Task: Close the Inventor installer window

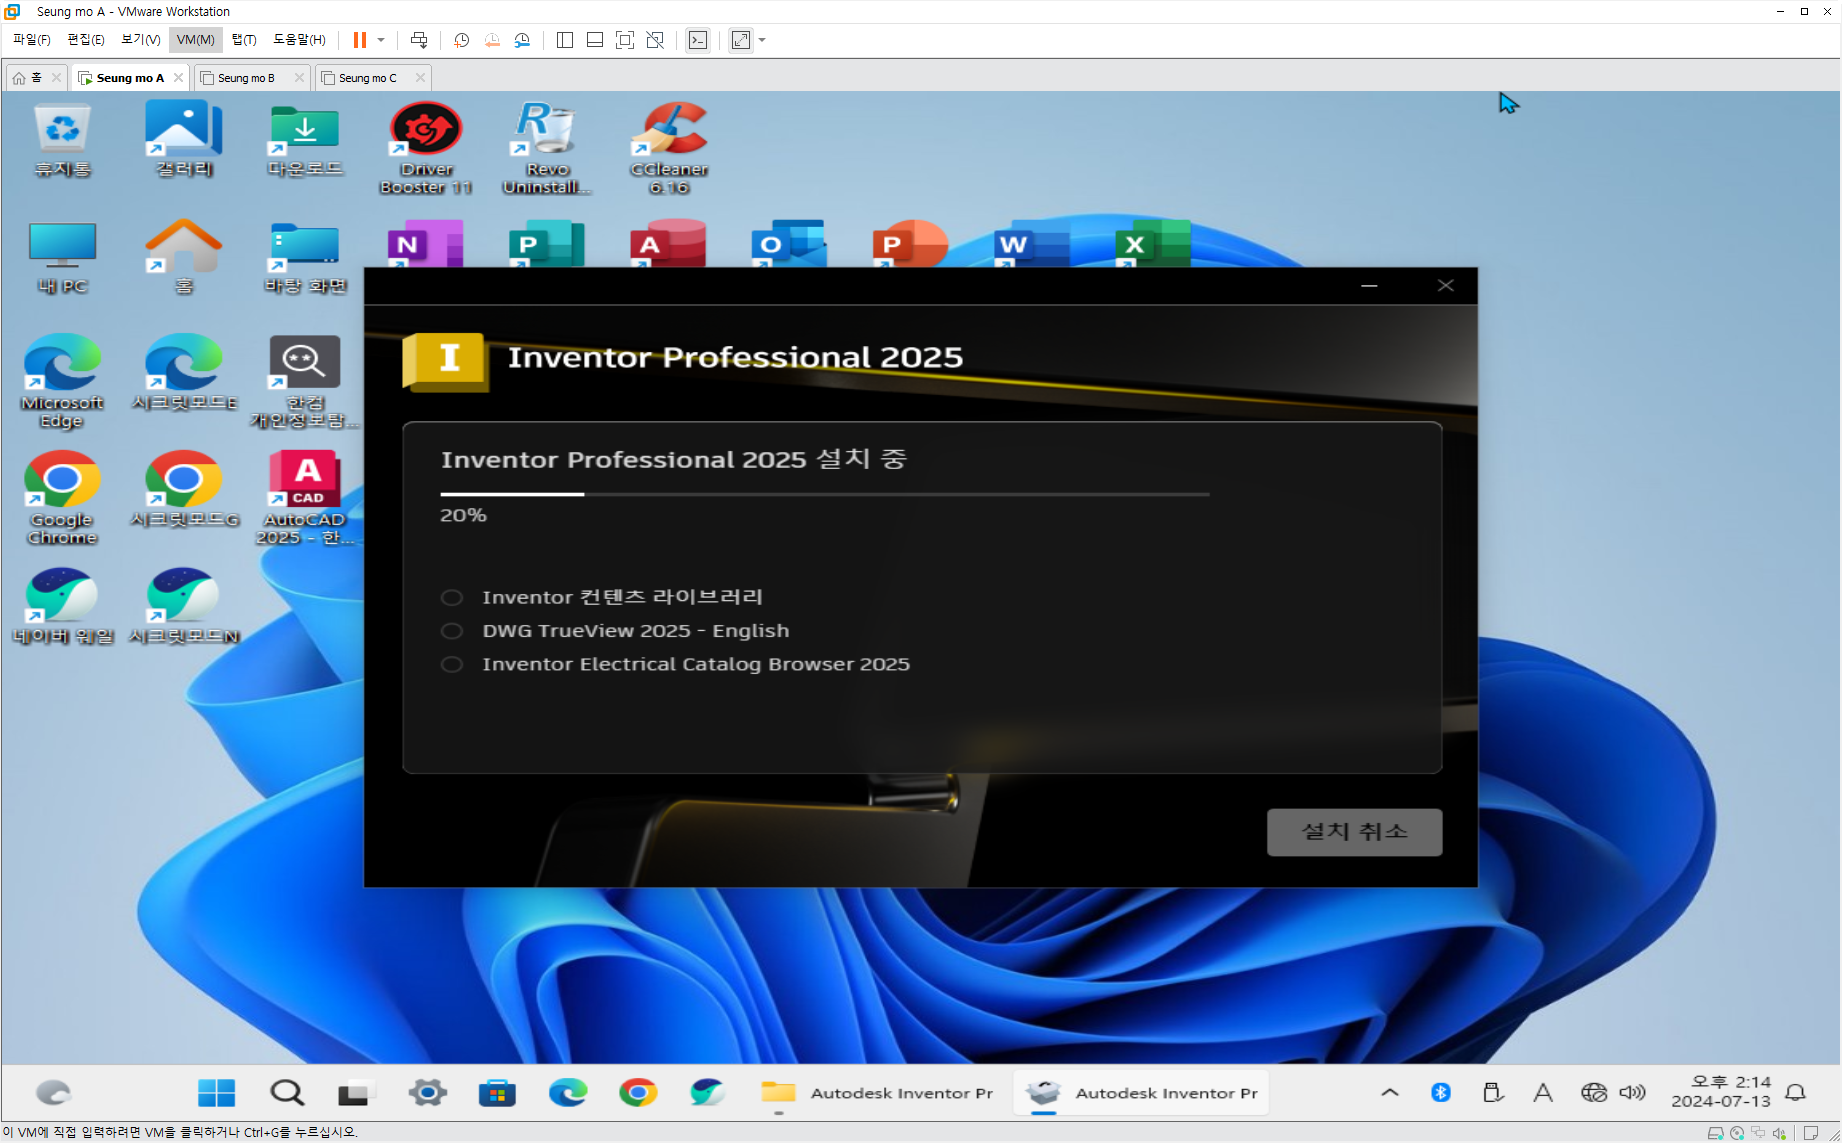Action: [1445, 286]
